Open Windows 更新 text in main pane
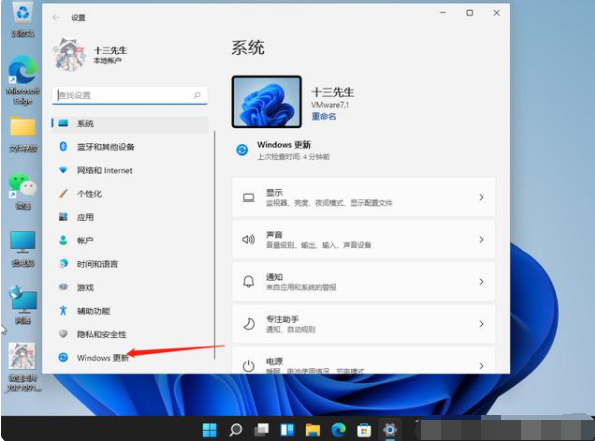595x441 pixels. [284, 145]
